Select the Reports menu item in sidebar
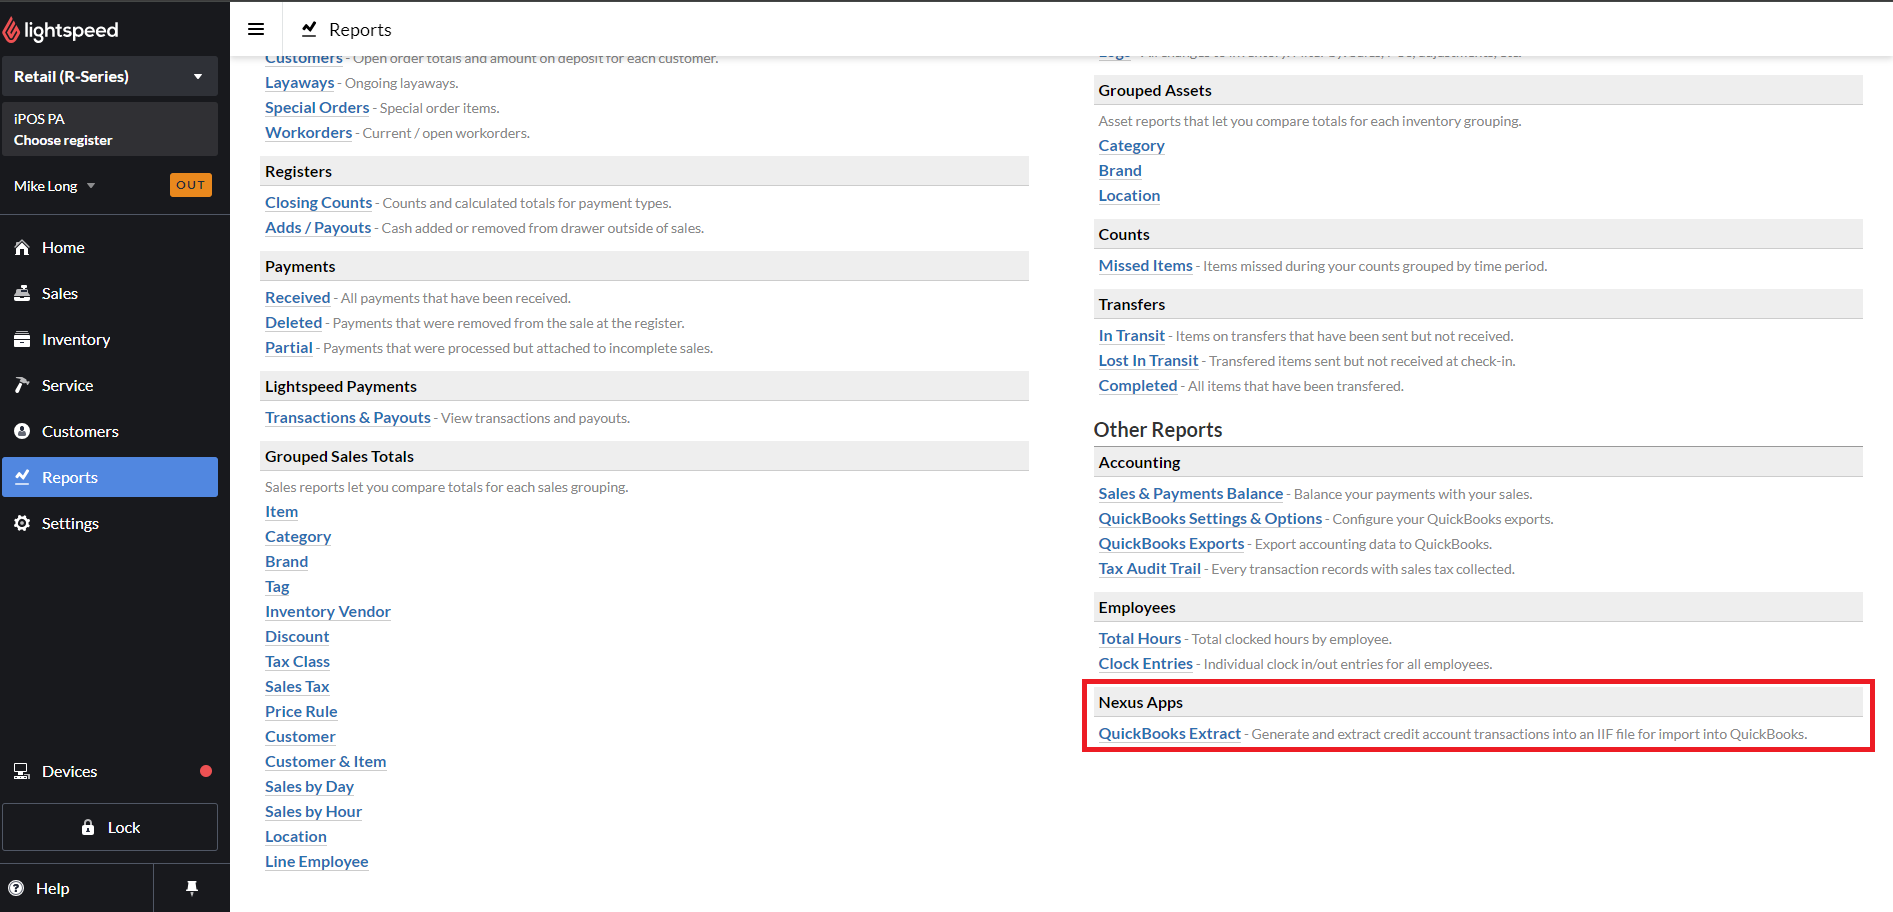This screenshot has width=1893, height=912. (110, 477)
